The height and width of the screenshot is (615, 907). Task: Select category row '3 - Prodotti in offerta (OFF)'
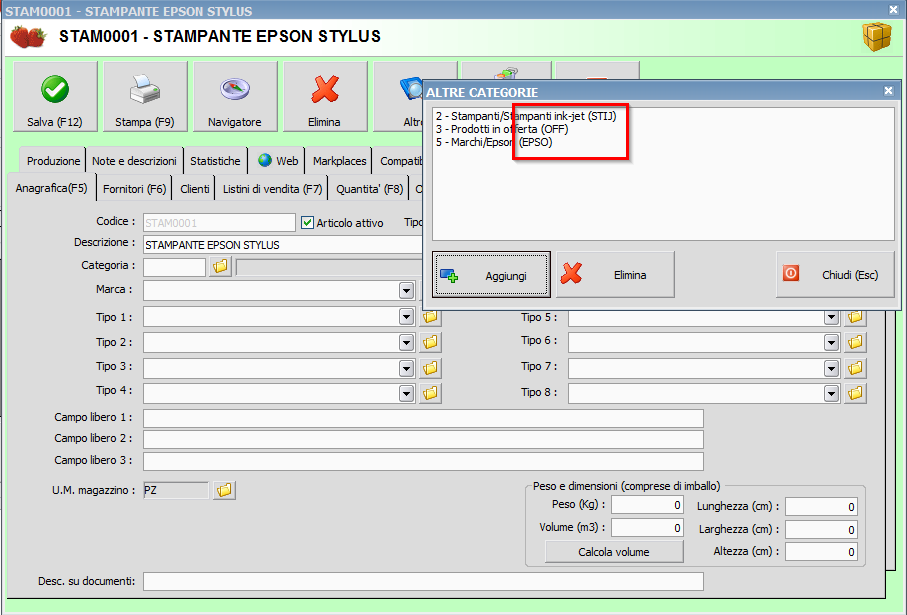[x=502, y=129]
